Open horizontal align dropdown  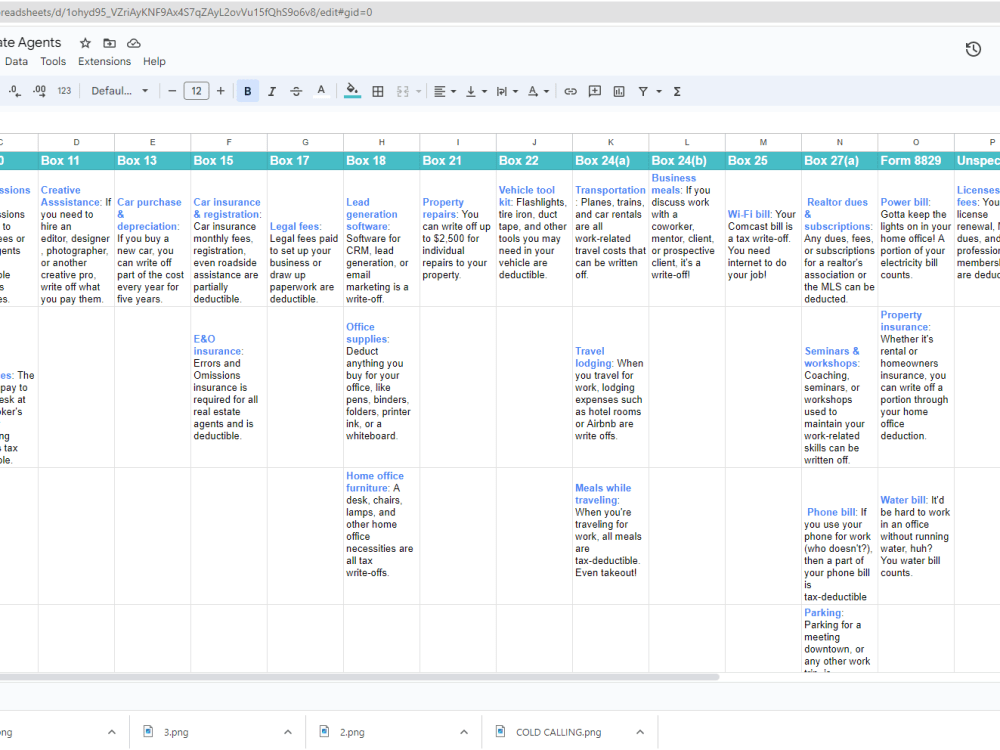click(x=445, y=91)
